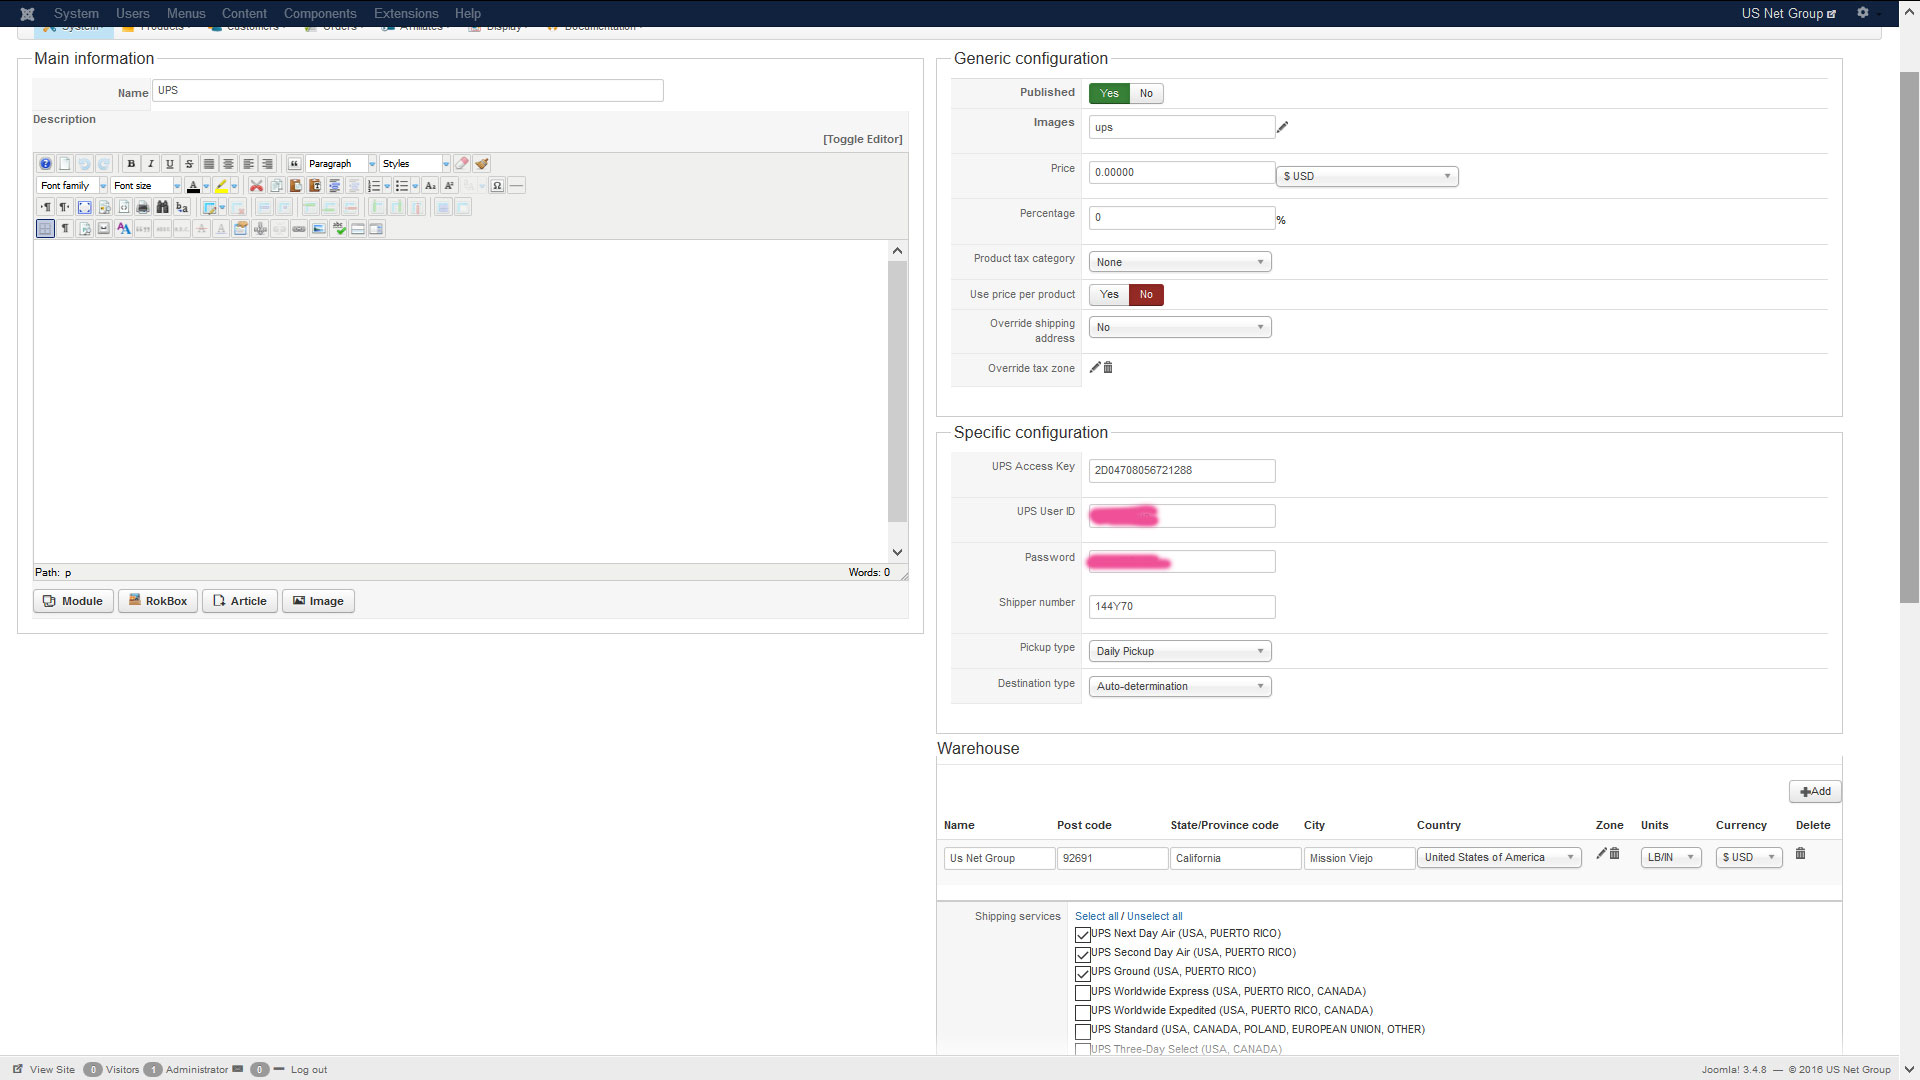Screen dimensions: 1920x1080
Task: Click the Toggle Editor link
Action: tap(862, 139)
